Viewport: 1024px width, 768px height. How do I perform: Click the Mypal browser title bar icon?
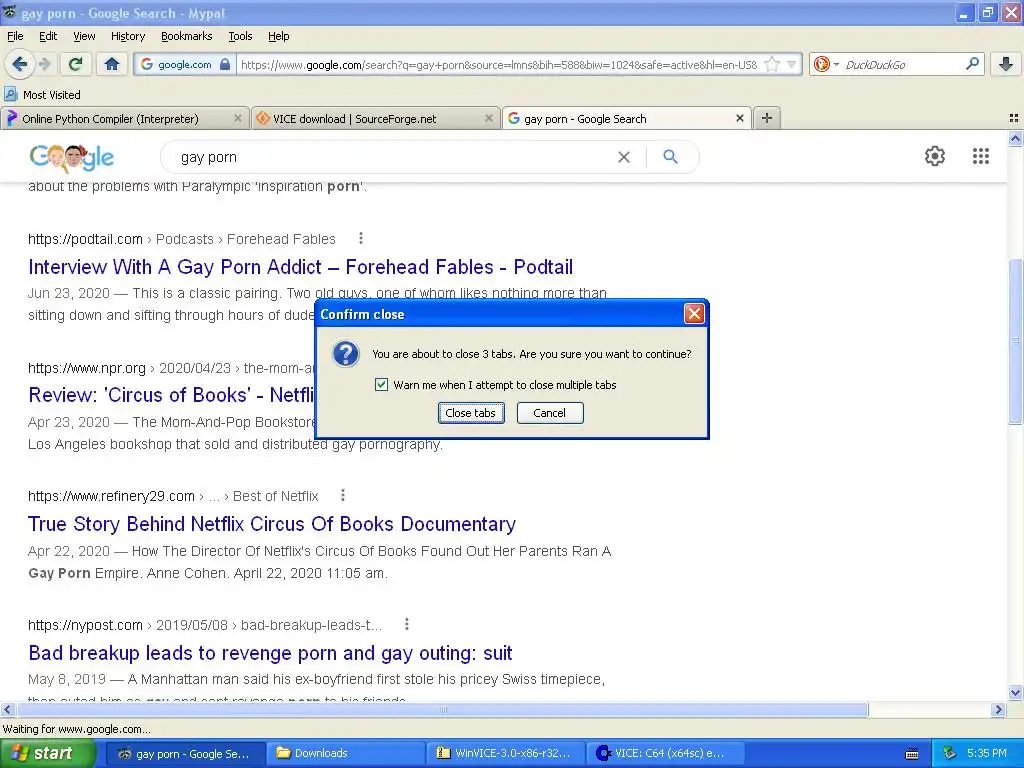click(10, 12)
